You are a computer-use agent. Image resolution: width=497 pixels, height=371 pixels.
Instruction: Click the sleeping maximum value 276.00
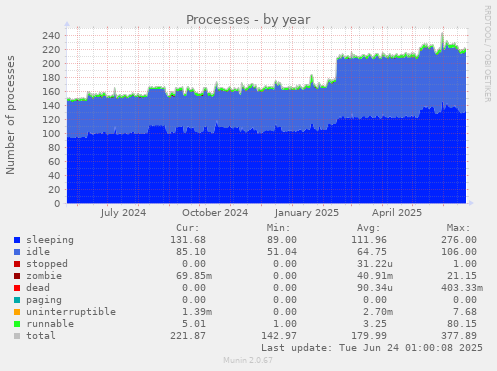point(459,240)
